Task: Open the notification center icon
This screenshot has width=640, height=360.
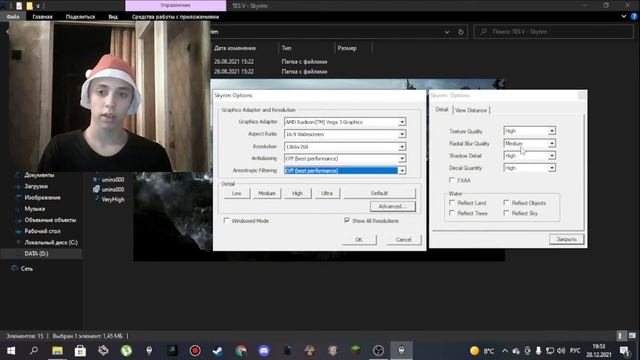Action: pyautogui.click(x=624, y=351)
